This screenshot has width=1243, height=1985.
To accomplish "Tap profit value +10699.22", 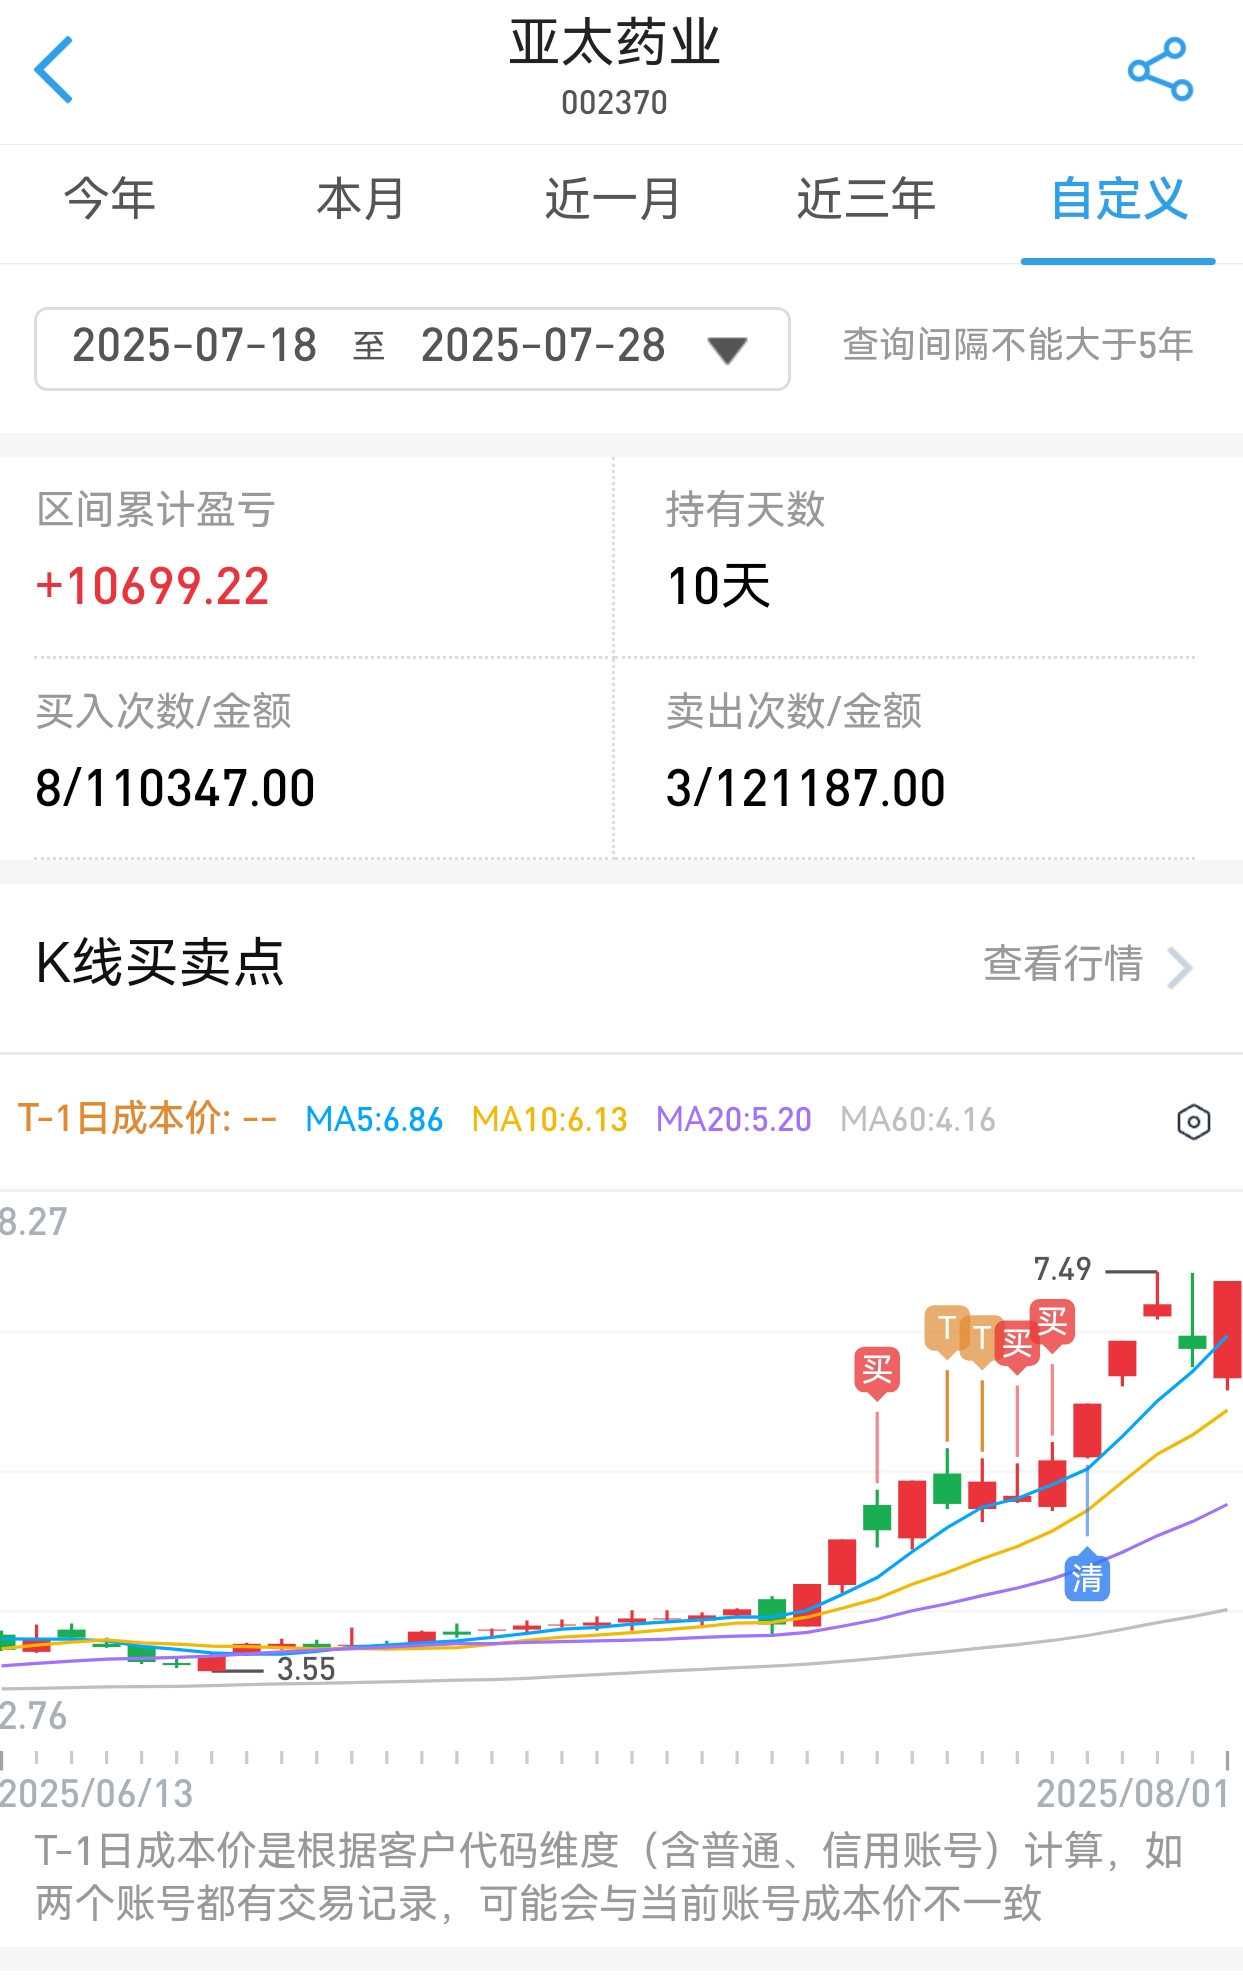I will coord(152,586).
